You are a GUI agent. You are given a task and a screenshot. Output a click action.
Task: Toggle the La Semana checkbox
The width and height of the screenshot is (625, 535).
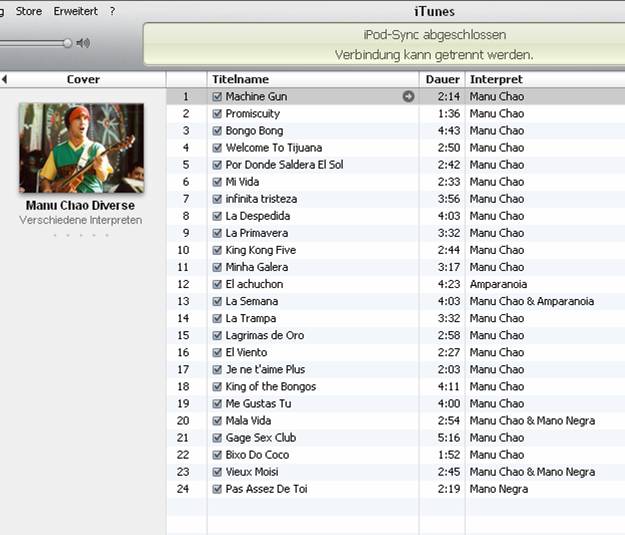217,301
